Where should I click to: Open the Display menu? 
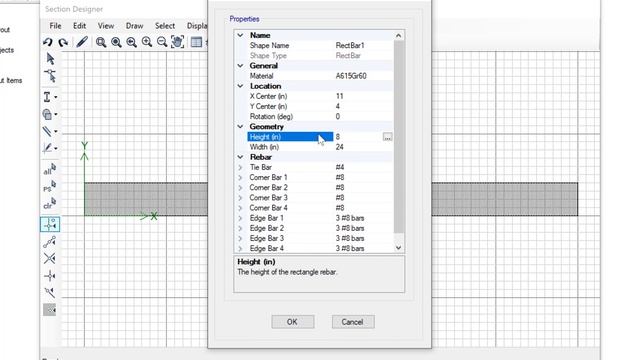(197, 26)
